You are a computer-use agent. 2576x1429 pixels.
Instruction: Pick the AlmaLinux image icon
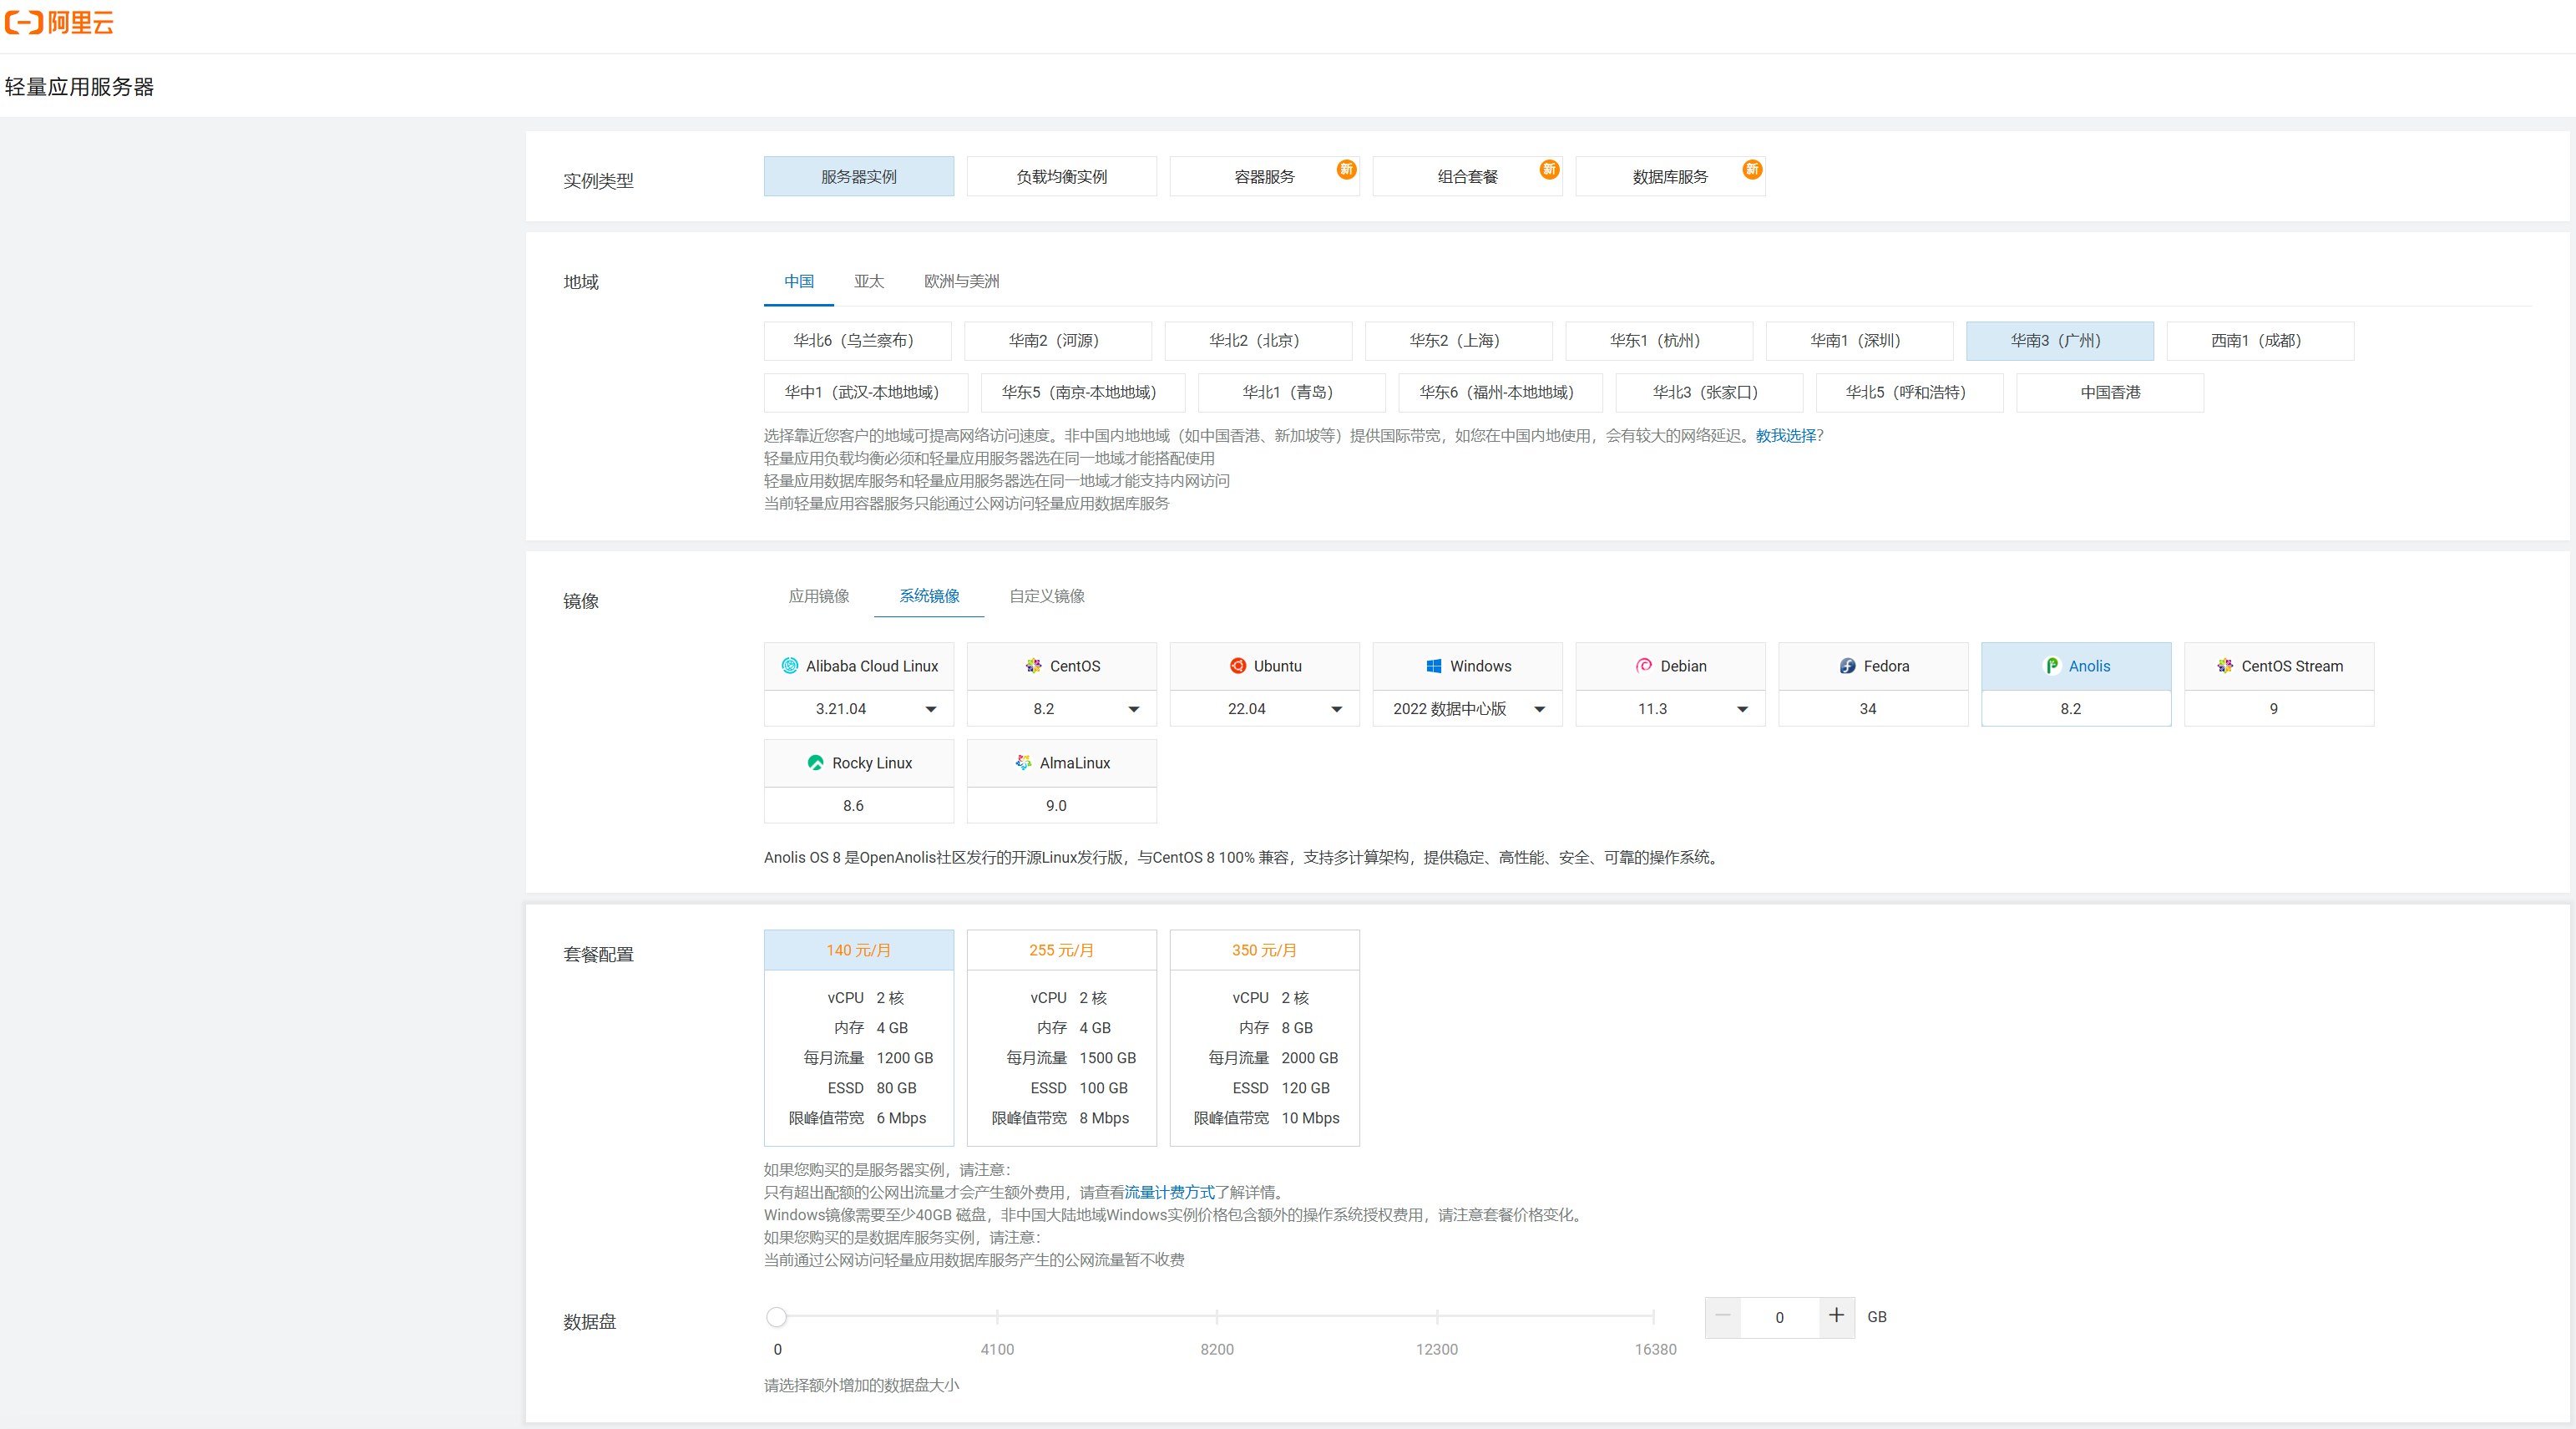tap(1023, 763)
